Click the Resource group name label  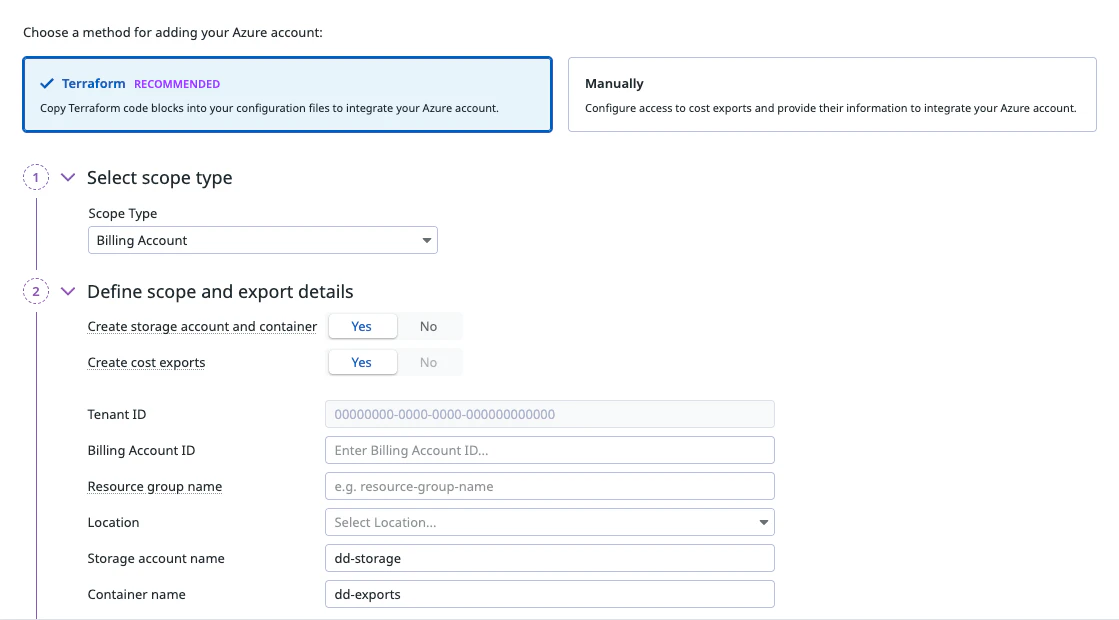tap(155, 486)
